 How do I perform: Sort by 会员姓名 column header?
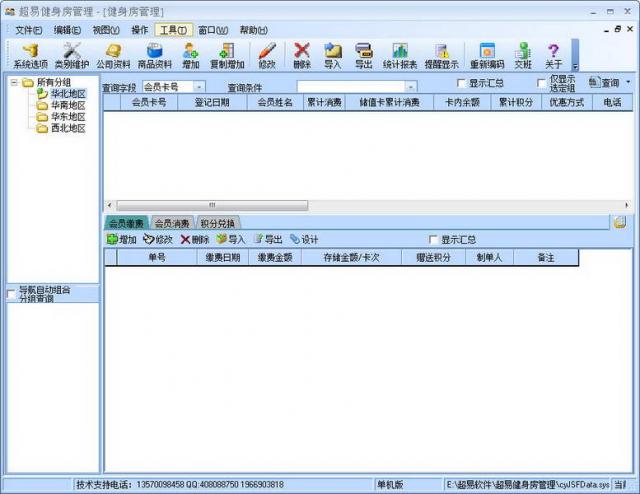276,102
